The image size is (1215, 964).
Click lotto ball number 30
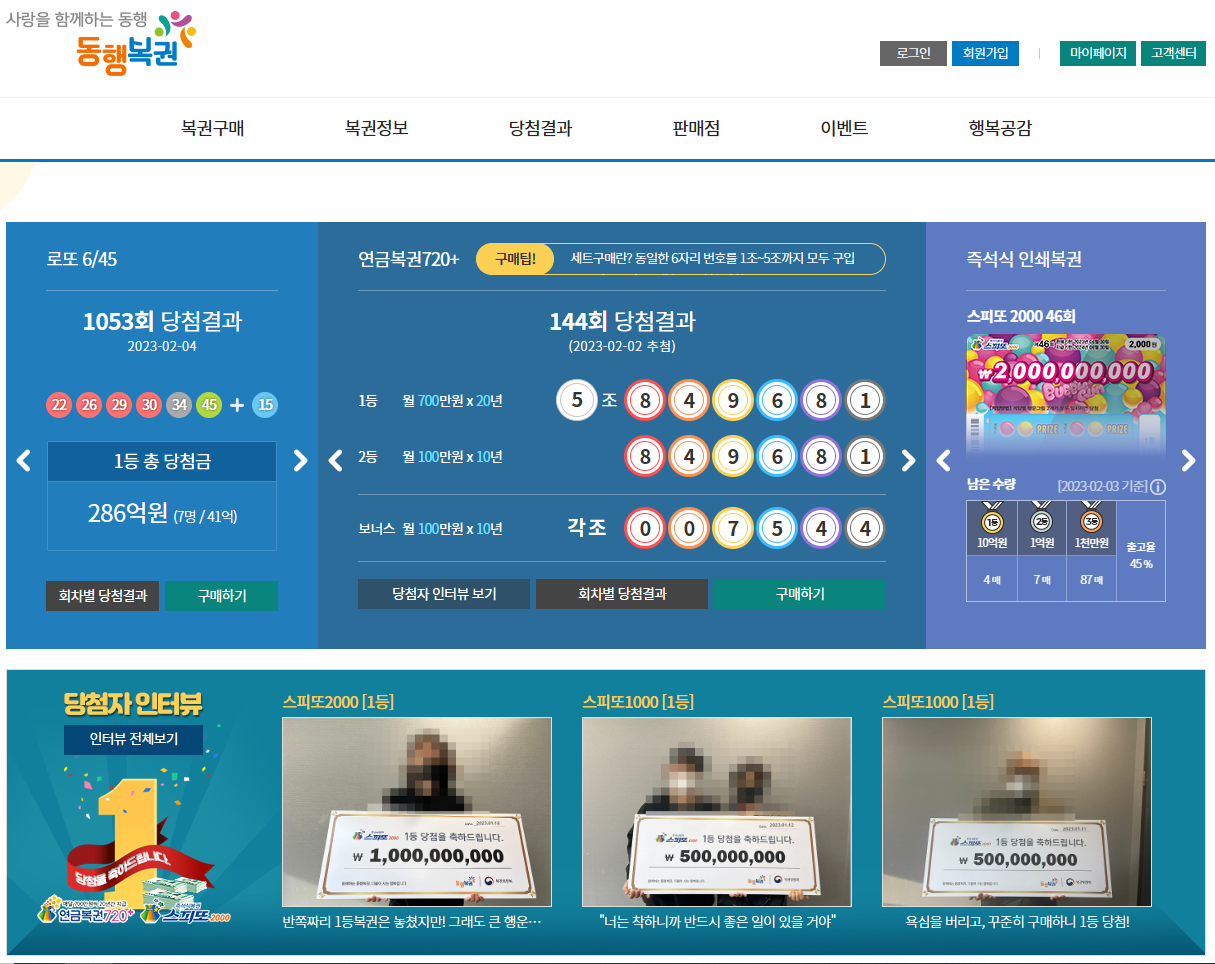pyautogui.click(x=149, y=405)
